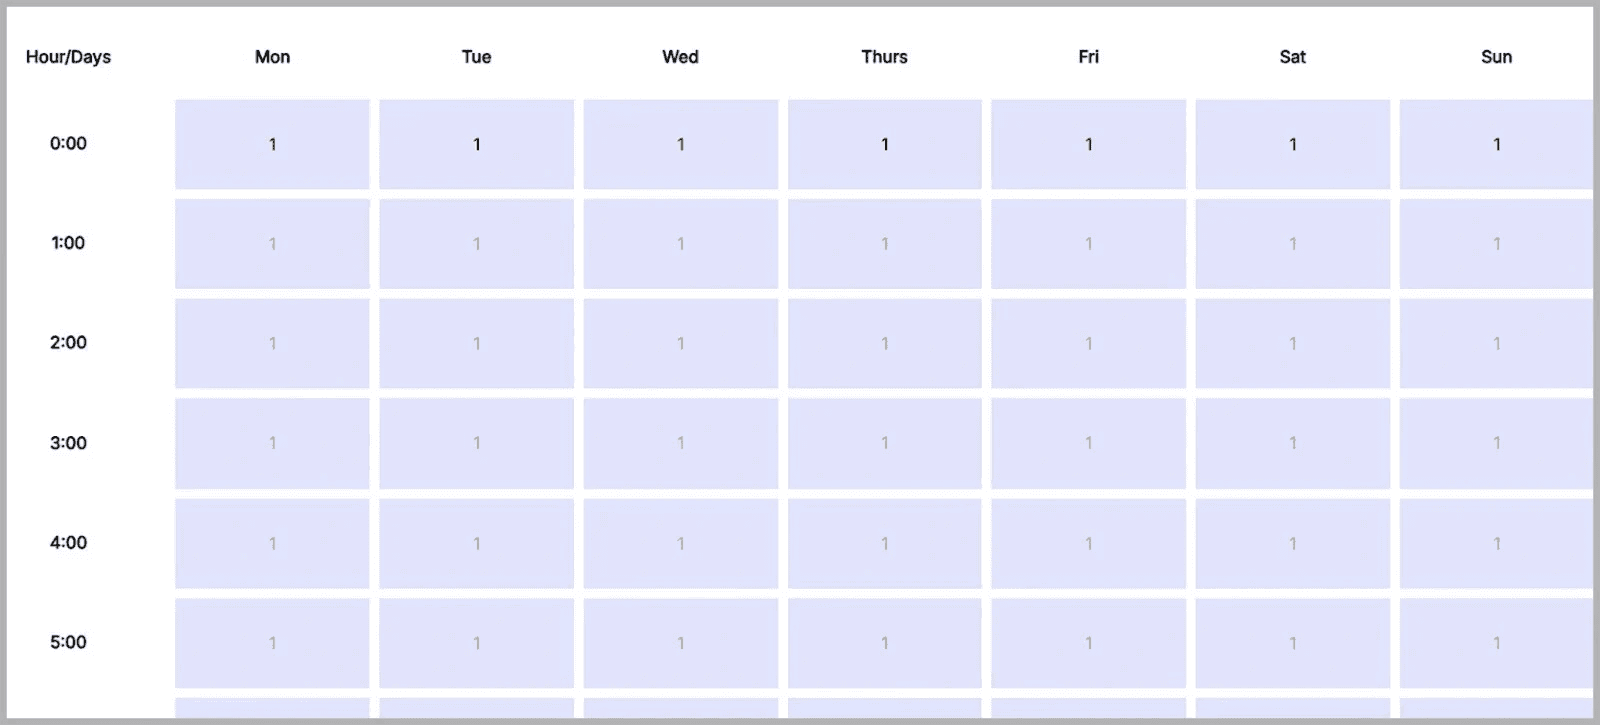Click the Sun column header
The height and width of the screenshot is (725, 1600).
1497,57
